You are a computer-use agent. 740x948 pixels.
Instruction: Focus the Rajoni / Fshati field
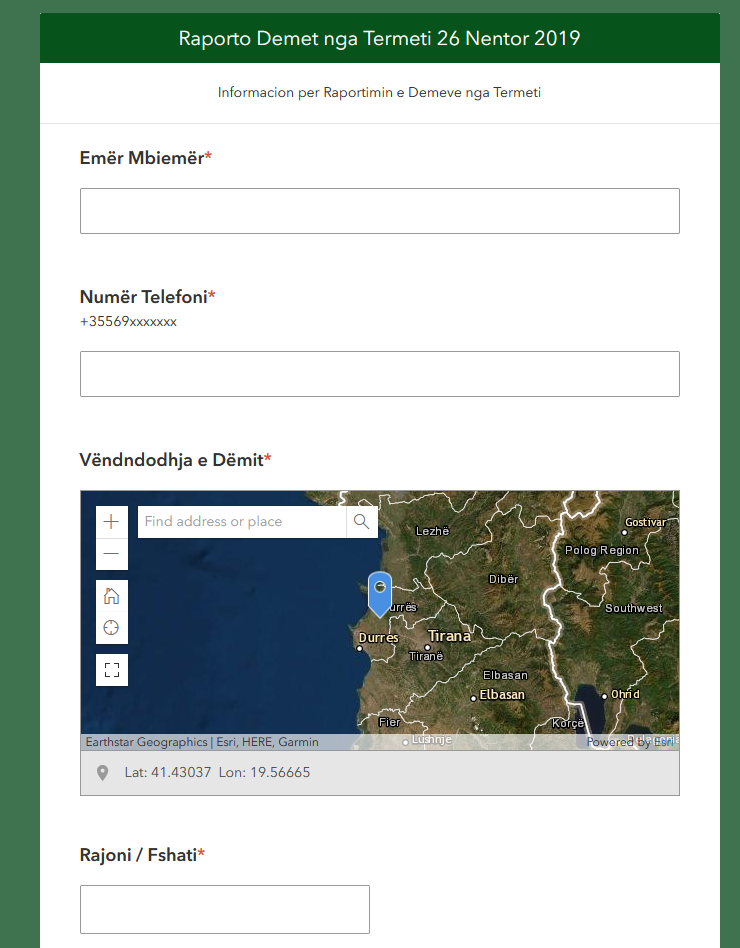(224, 909)
